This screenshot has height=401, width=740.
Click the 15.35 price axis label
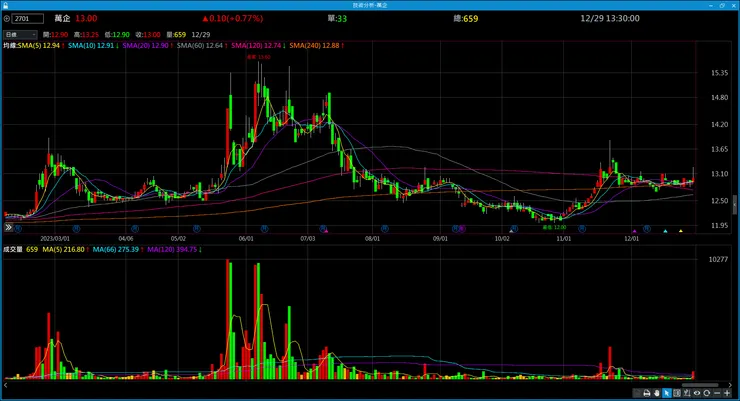point(719,73)
